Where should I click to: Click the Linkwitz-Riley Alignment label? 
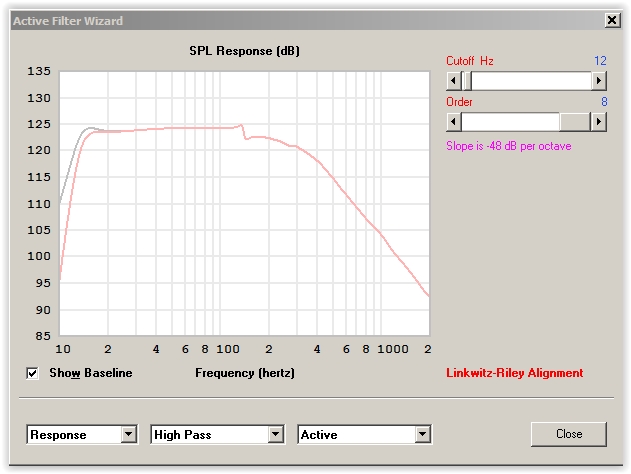[x=514, y=373]
